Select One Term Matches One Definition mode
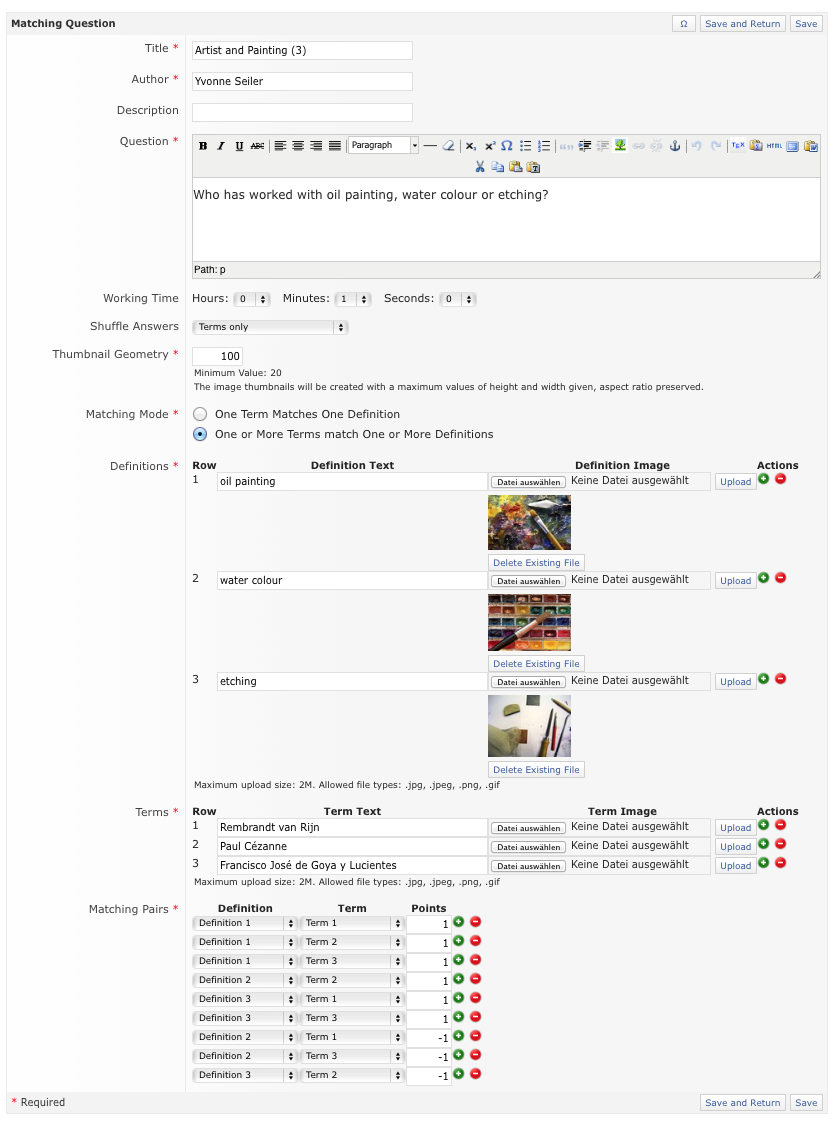 [201, 414]
